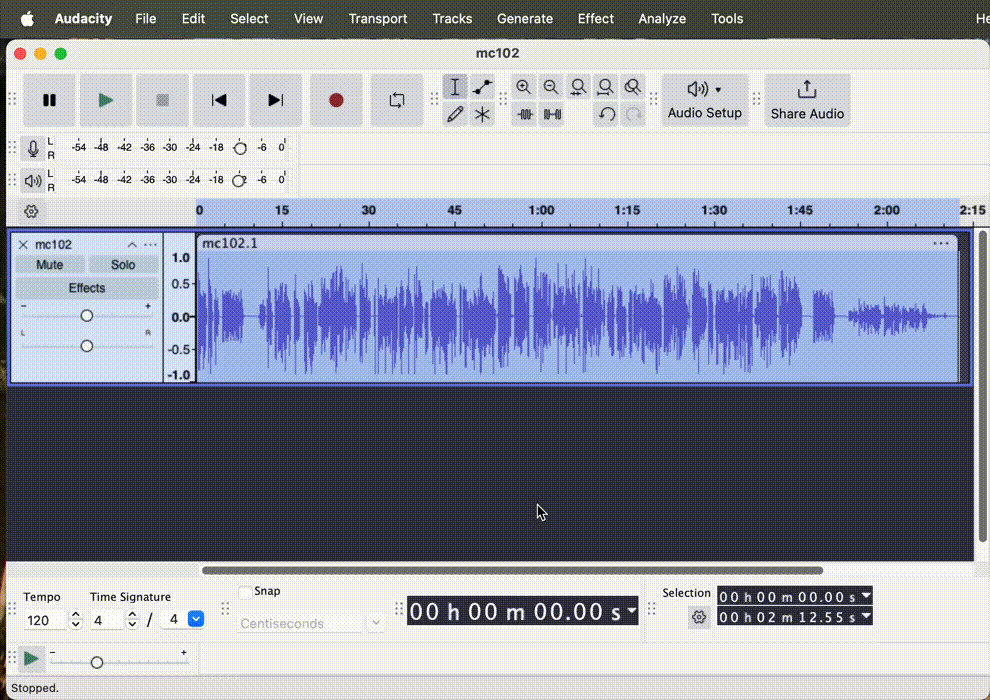The image size is (990, 700).
Task: Click the Pause transport button
Action: click(49, 100)
